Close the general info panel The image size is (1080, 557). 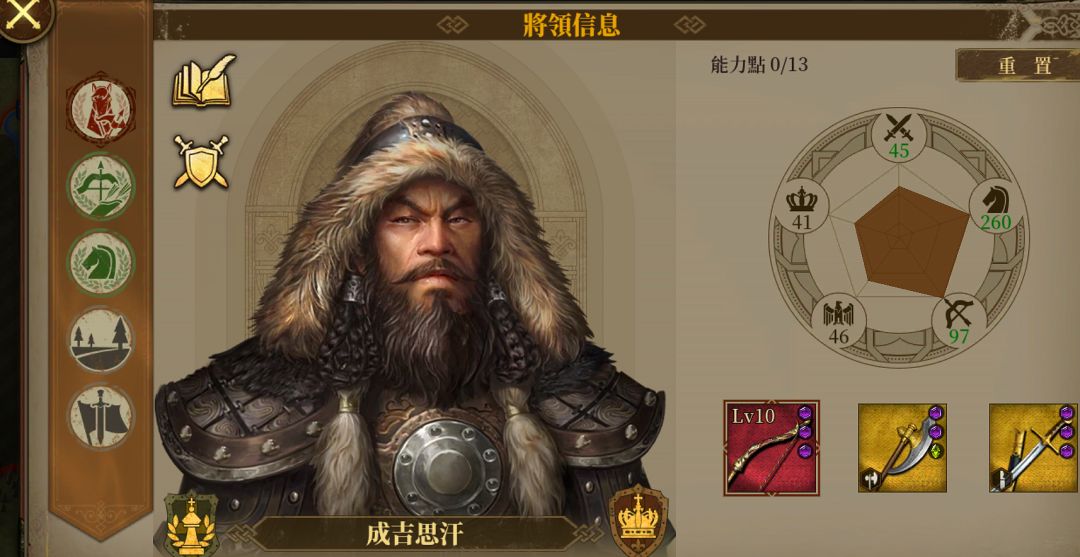tap(23, 17)
